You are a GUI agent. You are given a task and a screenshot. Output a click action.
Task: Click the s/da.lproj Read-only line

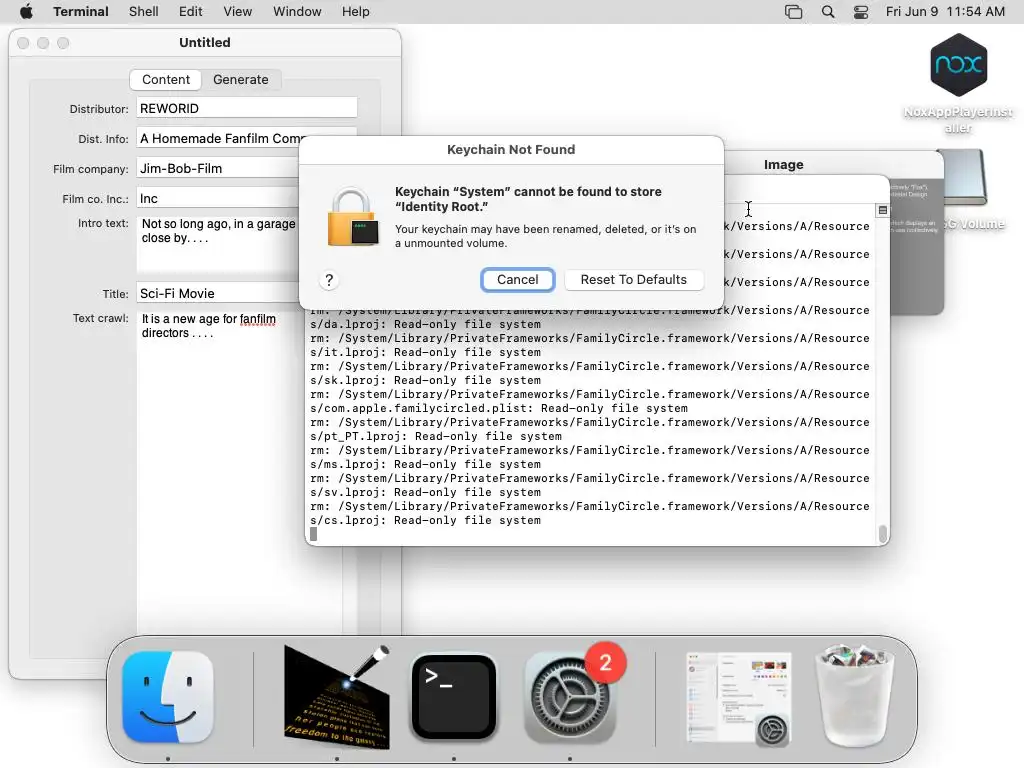click(425, 324)
